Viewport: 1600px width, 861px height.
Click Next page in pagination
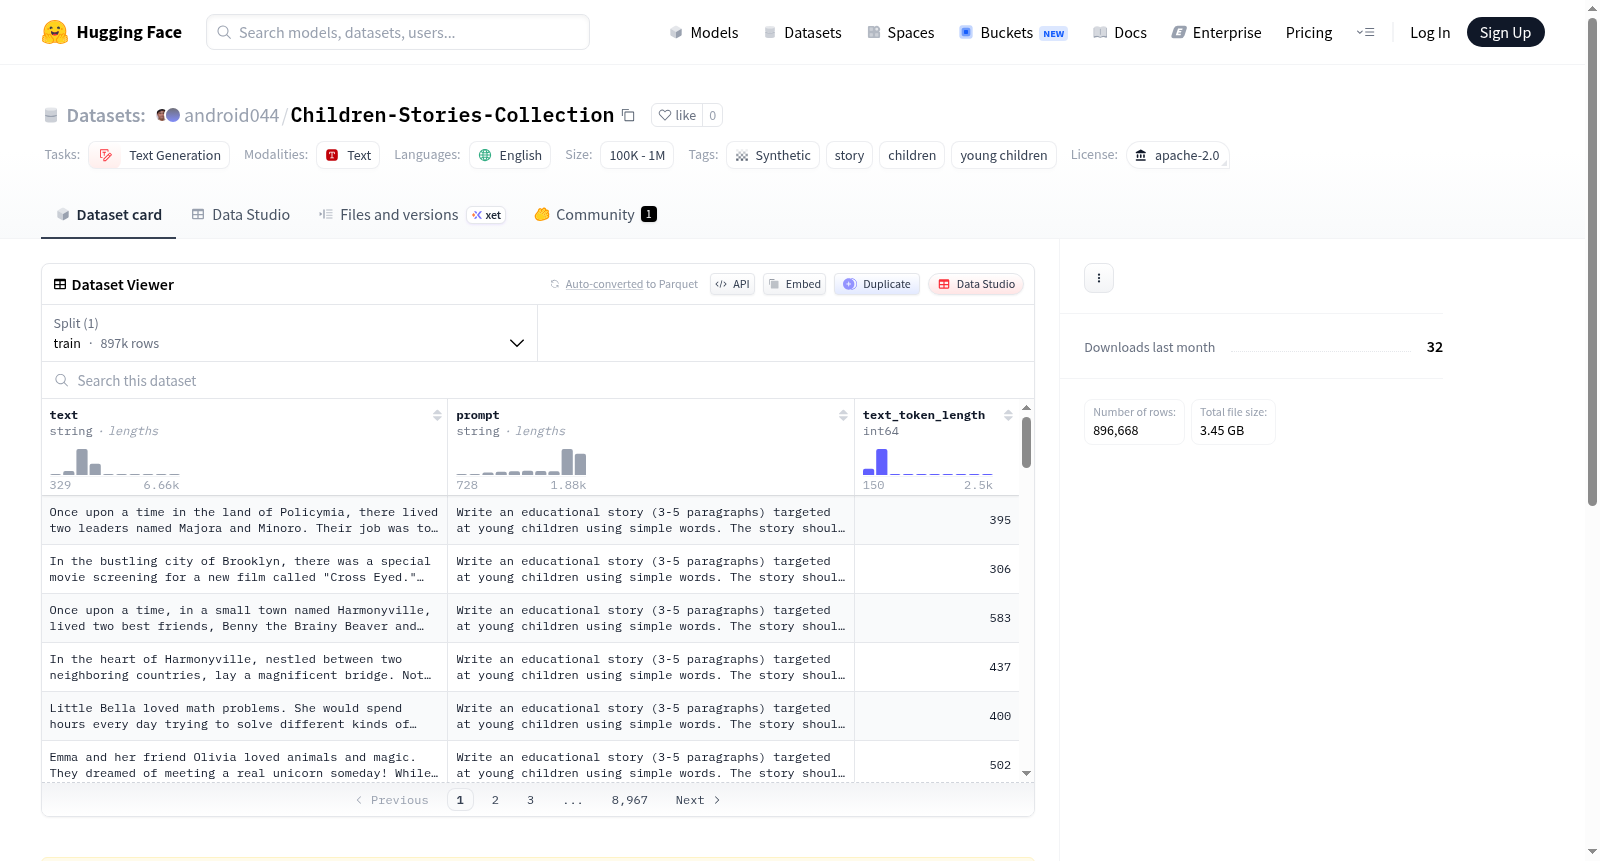698,800
